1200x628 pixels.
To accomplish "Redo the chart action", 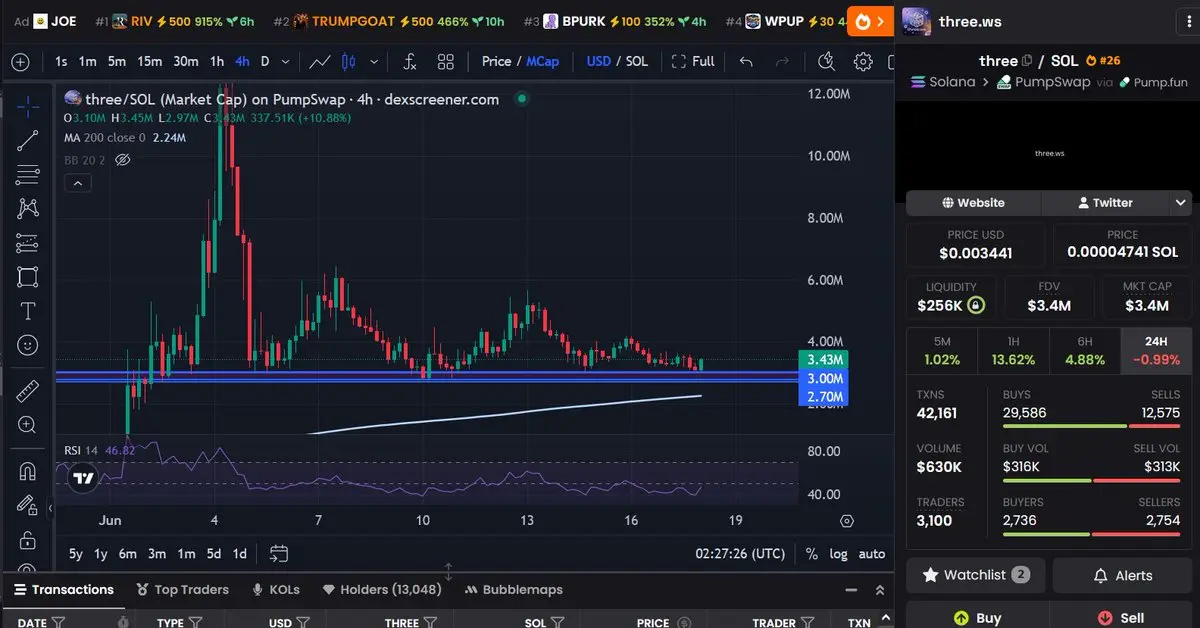I will (x=780, y=62).
